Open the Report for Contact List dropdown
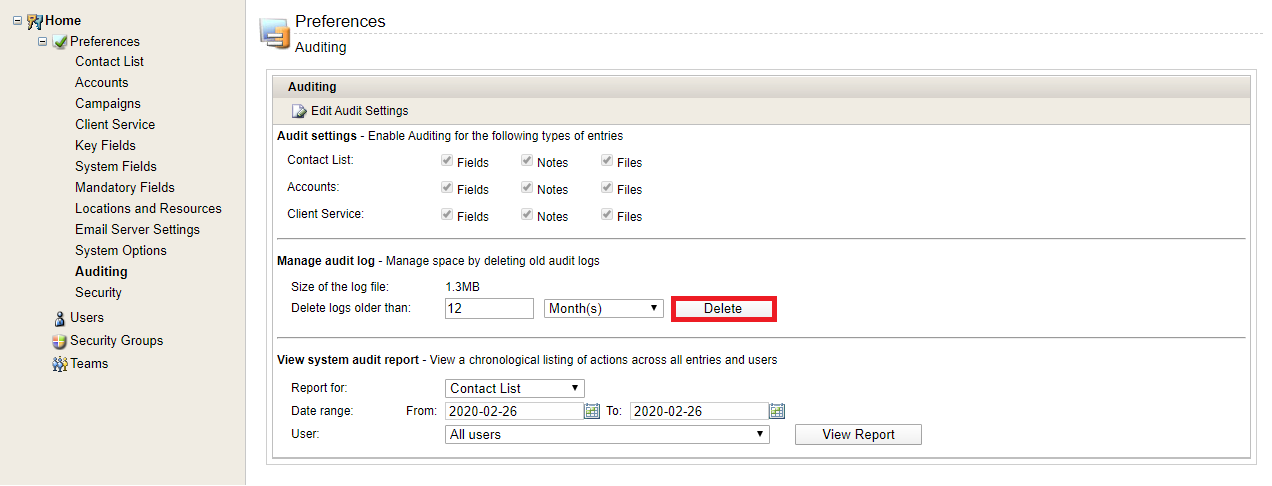Viewport: 1272px width, 486px height. pos(514,388)
